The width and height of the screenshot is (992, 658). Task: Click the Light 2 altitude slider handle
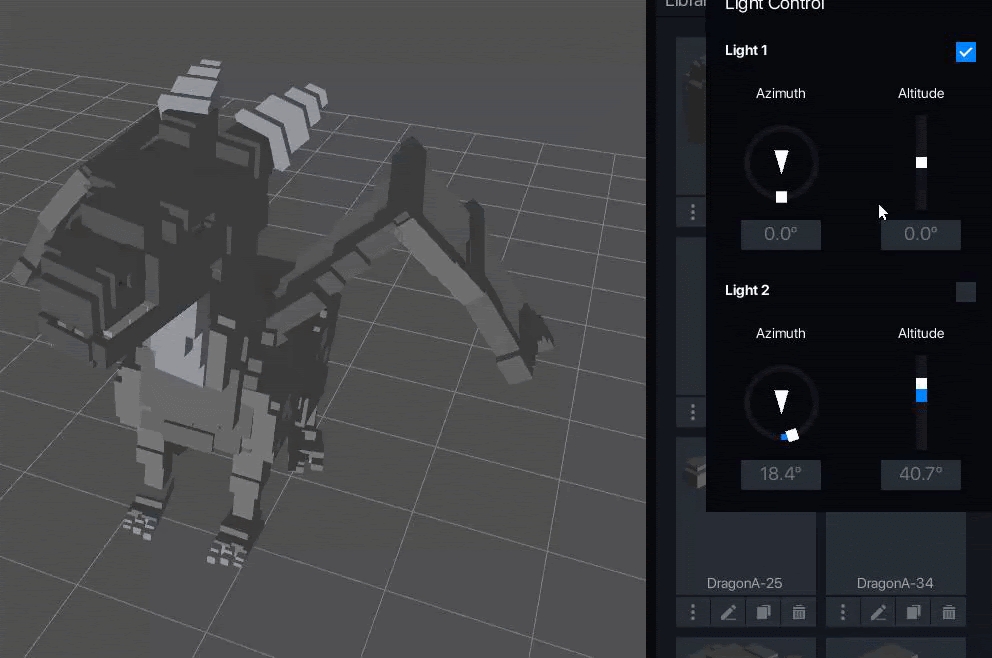click(x=921, y=384)
